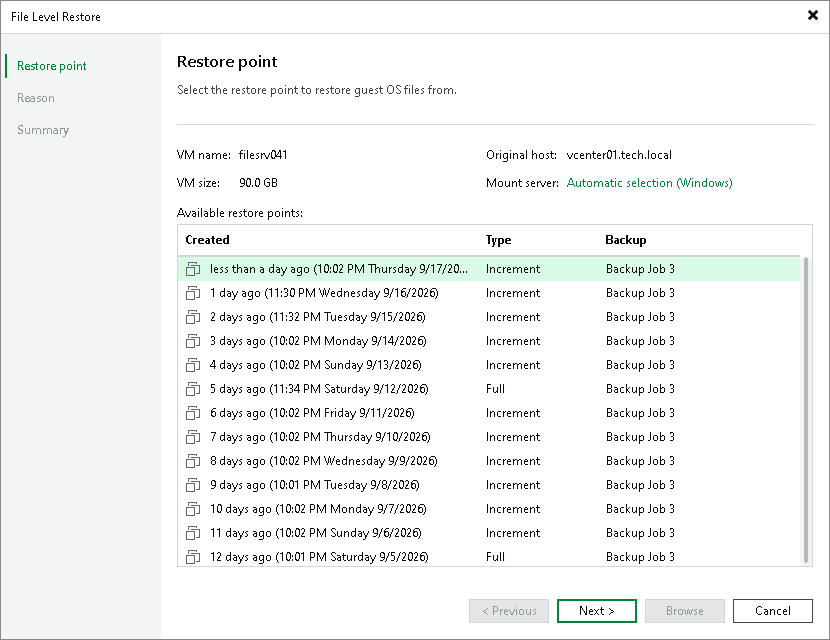Select '2 days ago (11:32 PM Tuesday 9/15/2026)'
Image resolution: width=830 pixels, height=640 pixels.
(x=489, y=317)
